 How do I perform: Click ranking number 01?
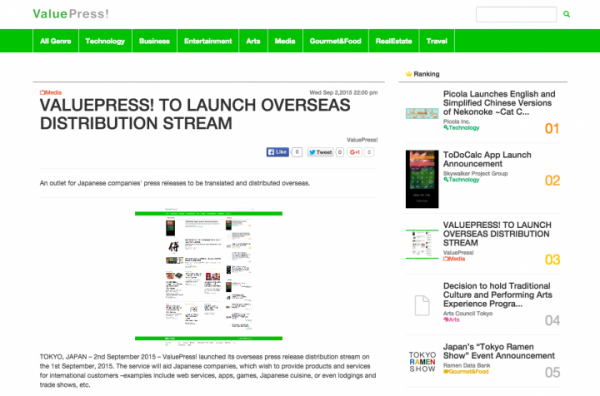552,129
